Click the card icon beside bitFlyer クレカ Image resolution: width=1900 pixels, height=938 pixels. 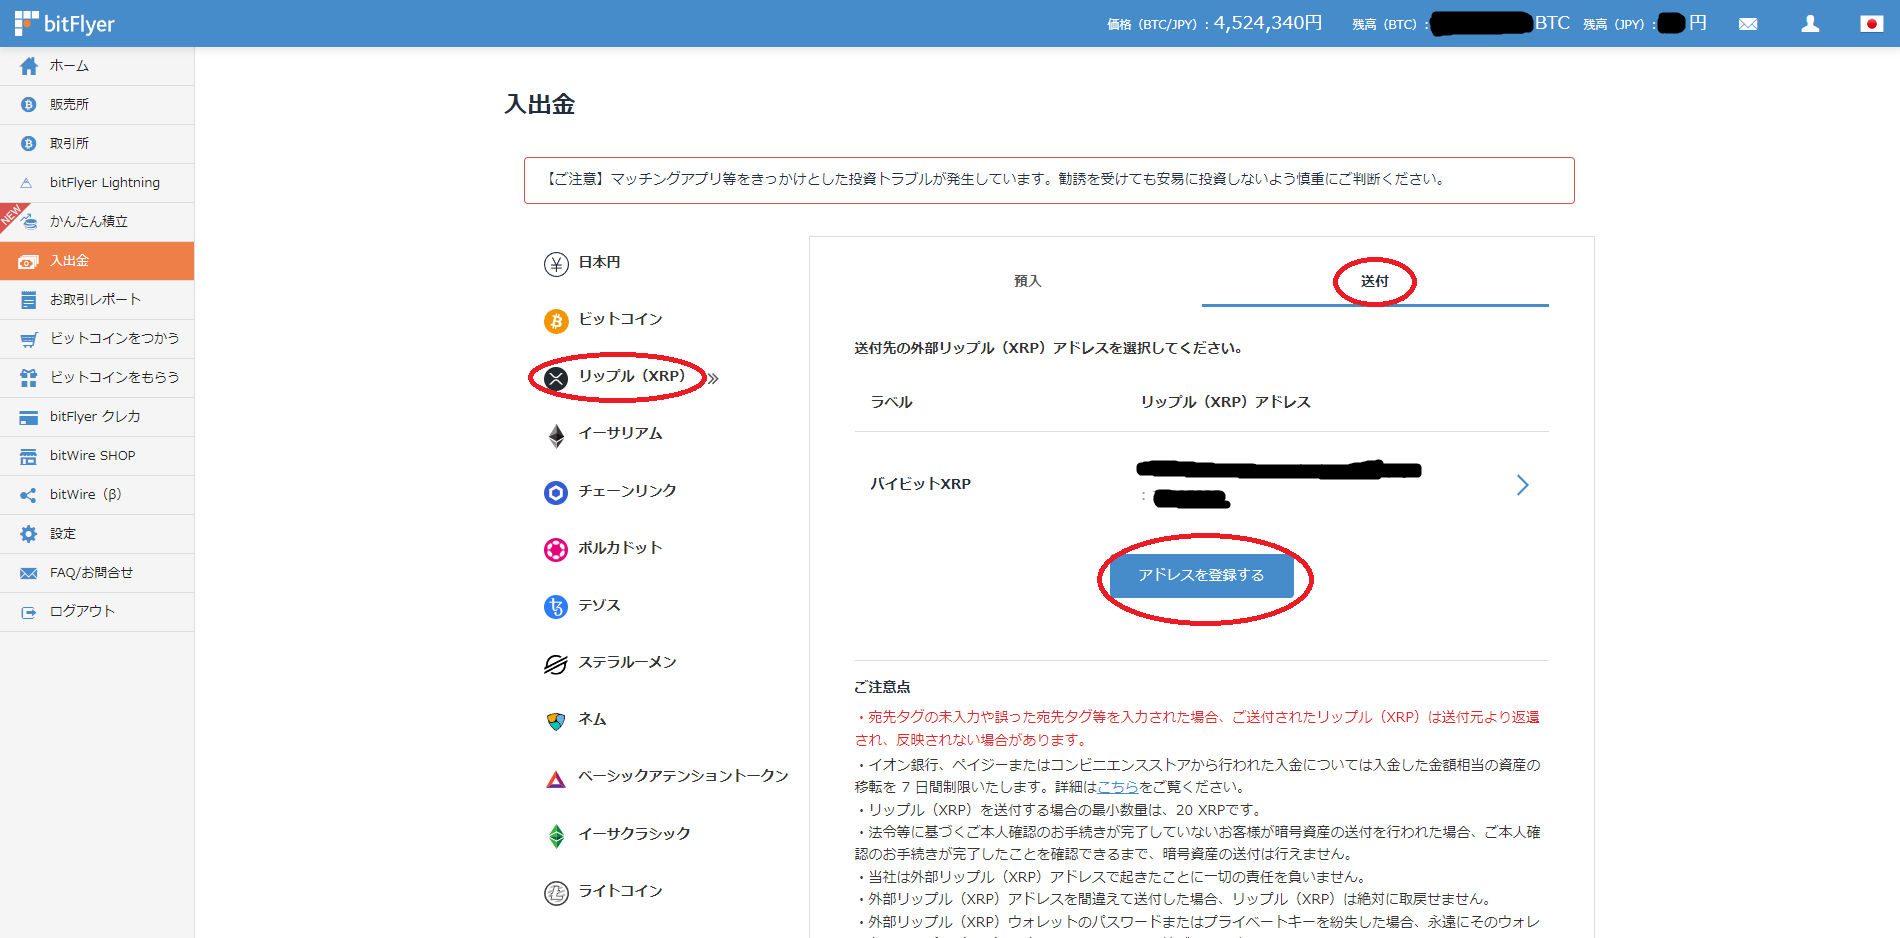pos(29,417)
